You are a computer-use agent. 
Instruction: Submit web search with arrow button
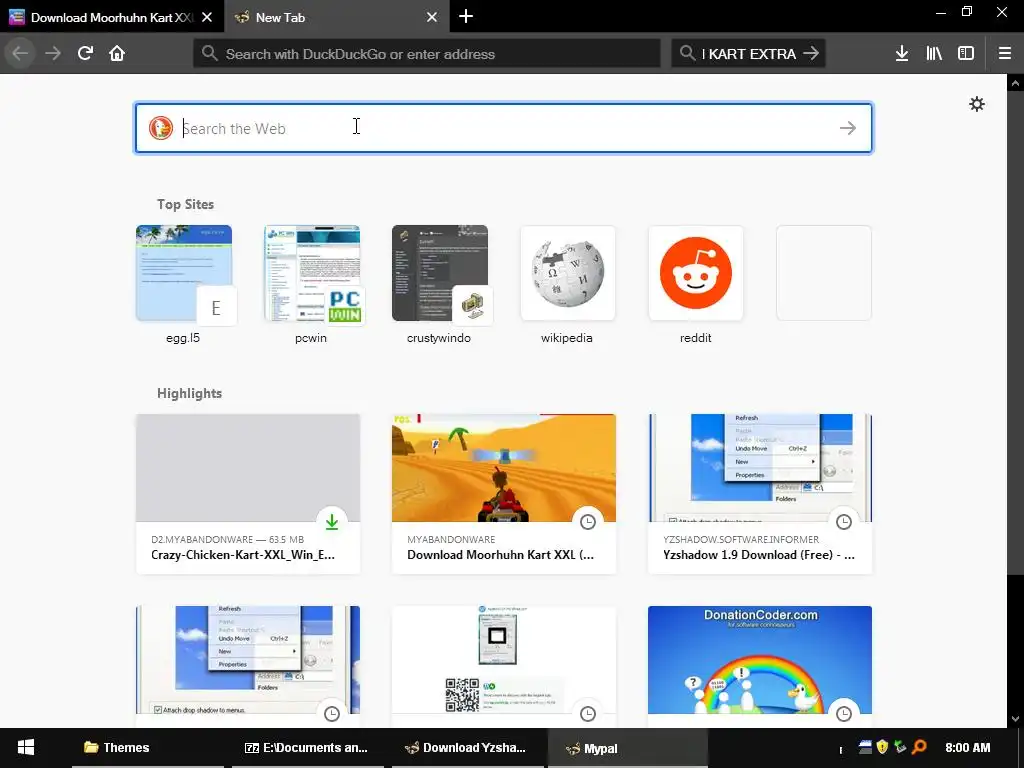tap(848, 128)
